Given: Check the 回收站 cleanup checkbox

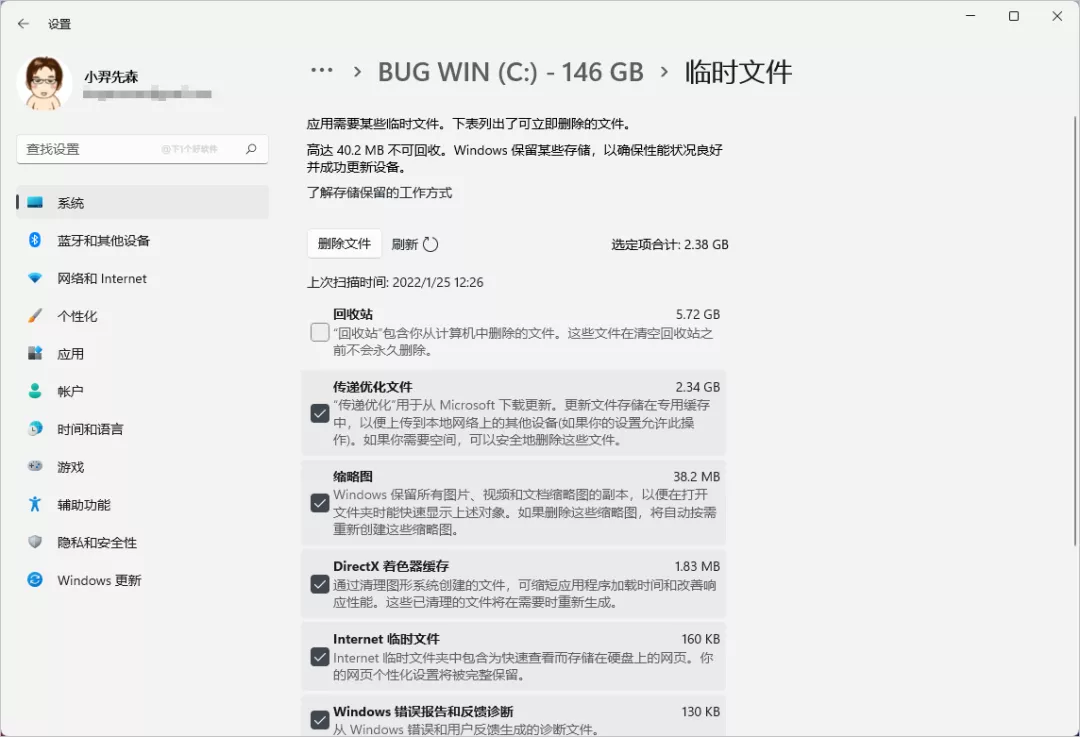Looking at the screenshot, I should [x=320, y=331].
